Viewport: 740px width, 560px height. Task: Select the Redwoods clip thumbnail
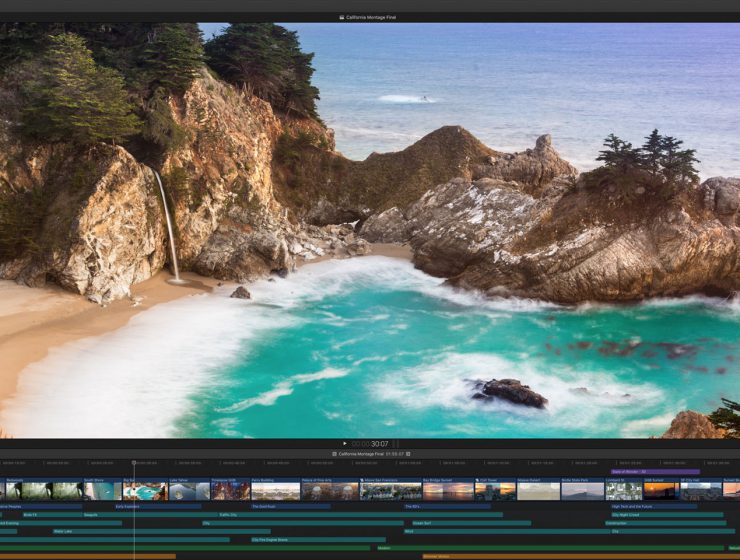42,491
